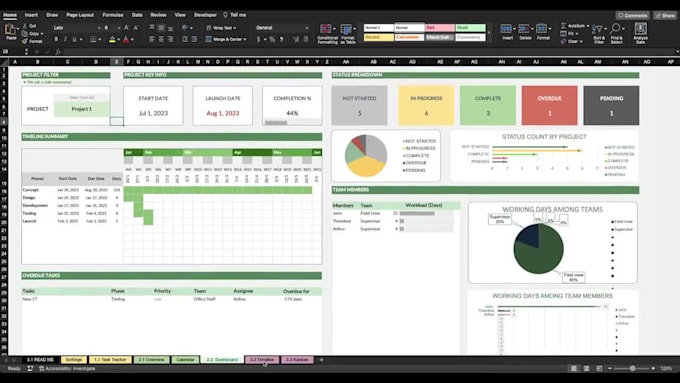Switch to the 3.2 Timeline sheet tab
The image size is (680, 383).
pos(262,360)
